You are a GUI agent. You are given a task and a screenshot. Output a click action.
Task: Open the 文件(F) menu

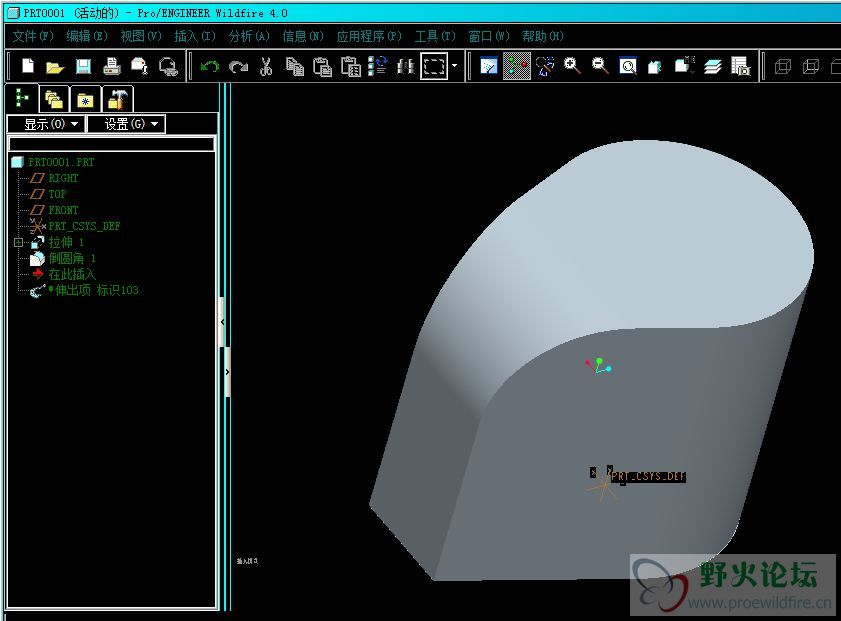33,36
